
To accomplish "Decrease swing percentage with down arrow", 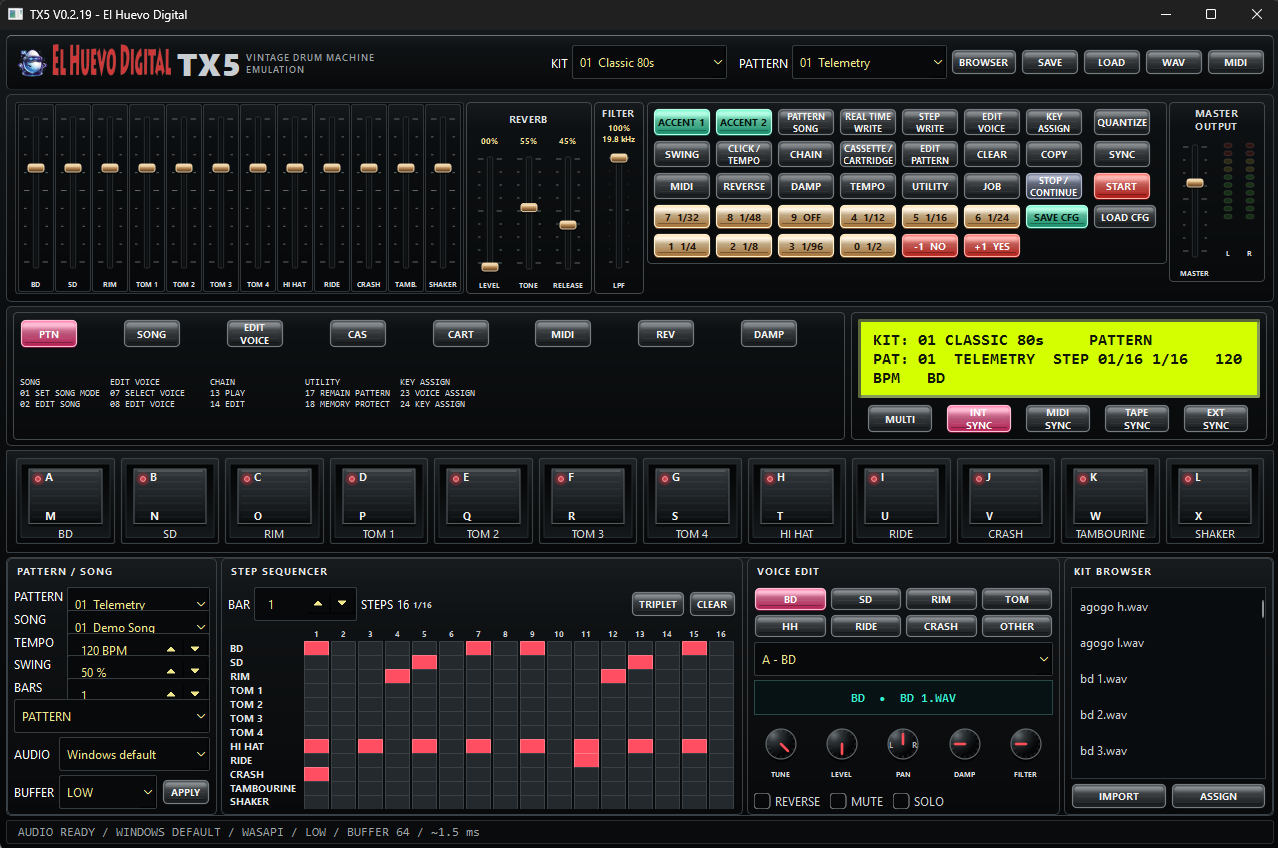I will 195,673.
